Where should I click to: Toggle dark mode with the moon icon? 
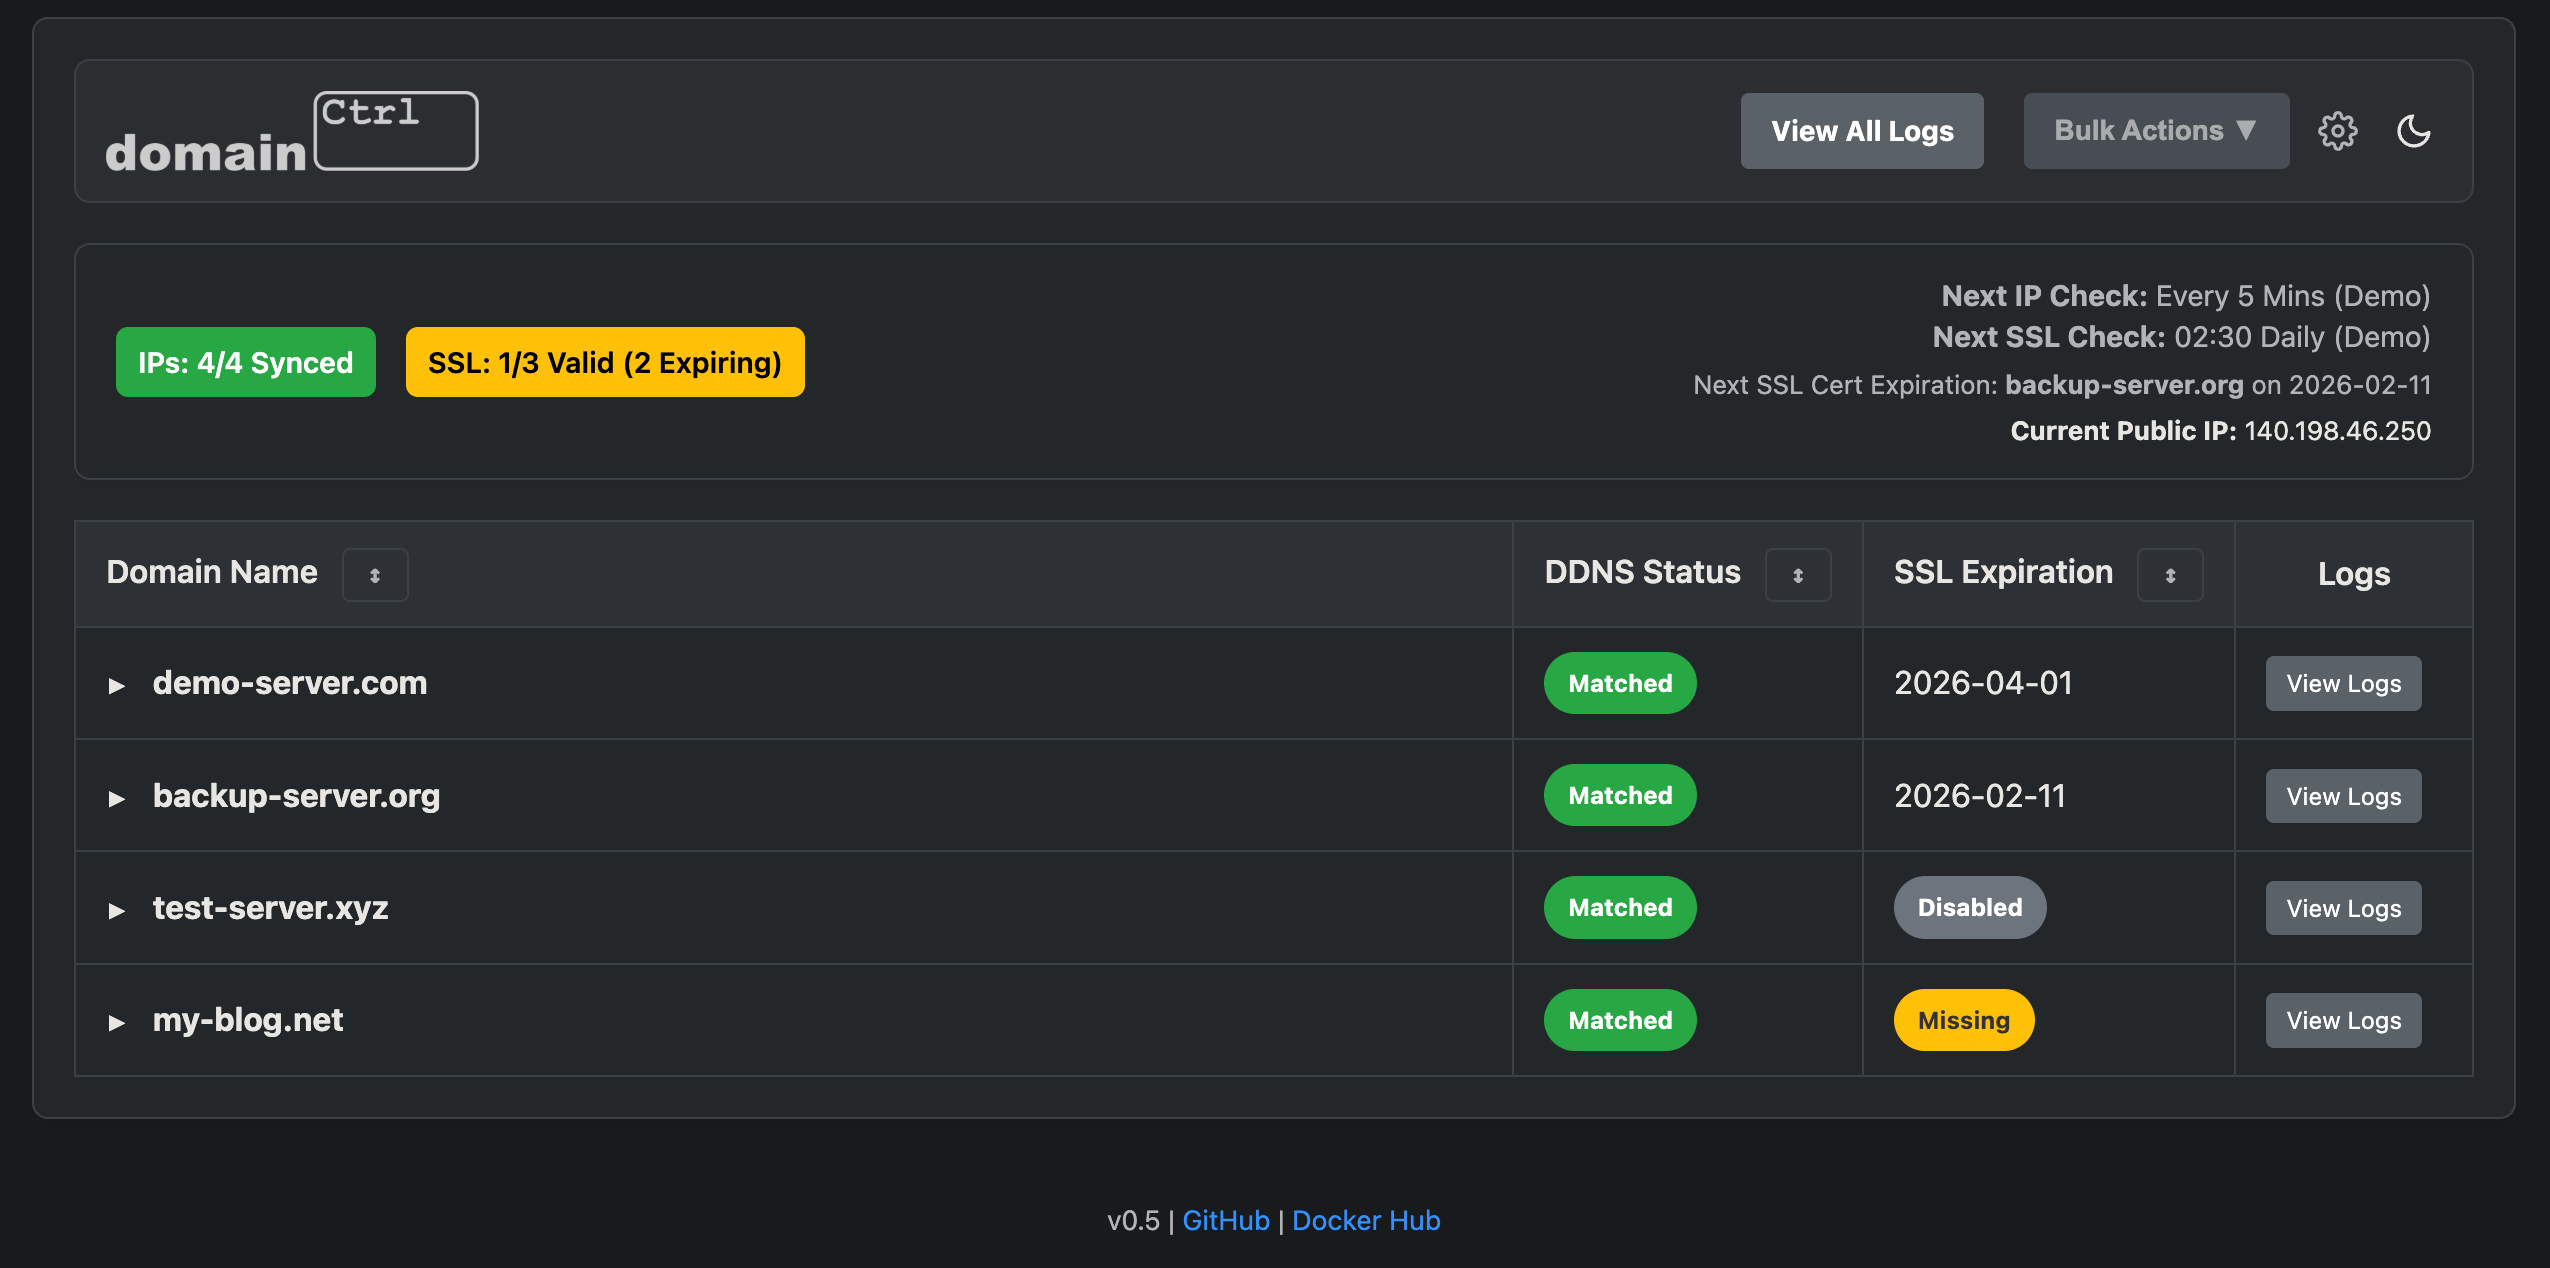pyautogui.click(x=2413, y=131)
